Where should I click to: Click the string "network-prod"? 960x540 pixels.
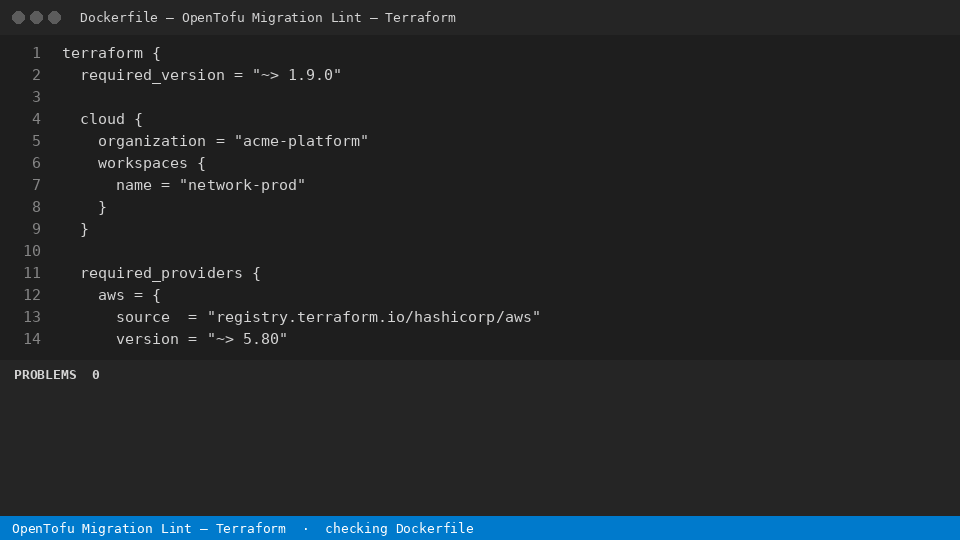(x=242, y=186)
